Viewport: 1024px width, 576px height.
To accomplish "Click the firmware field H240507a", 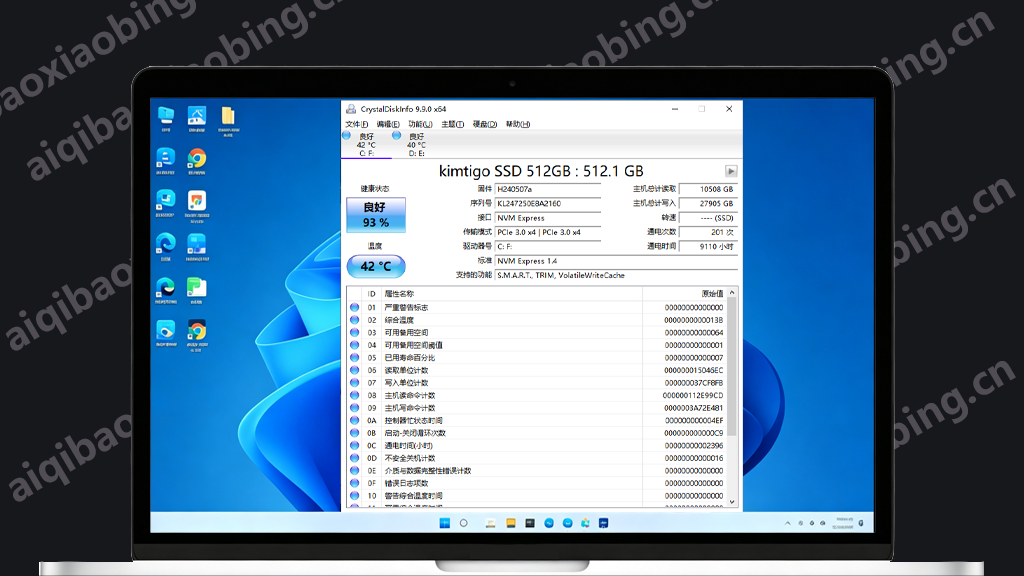I will pos(547,189).
